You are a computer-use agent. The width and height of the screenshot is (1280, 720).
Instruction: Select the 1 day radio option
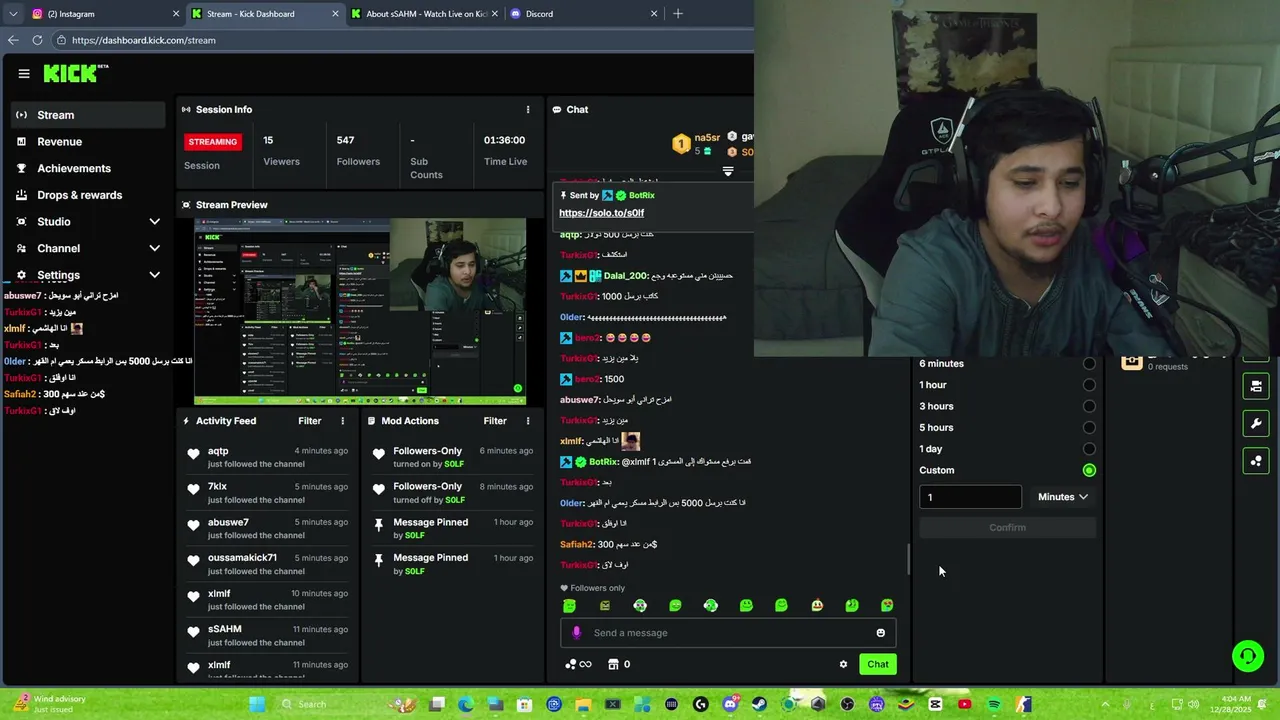1089,449
